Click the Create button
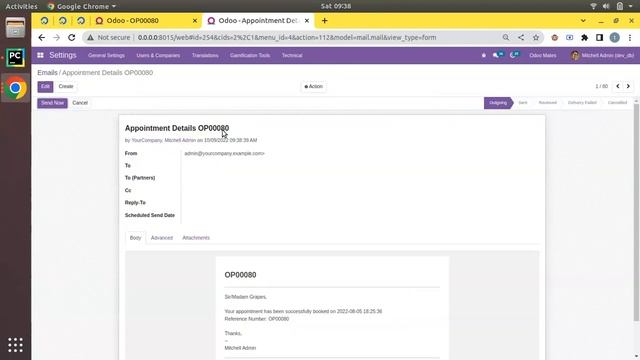This screenshot has height=360, width=640. (66, 87)
